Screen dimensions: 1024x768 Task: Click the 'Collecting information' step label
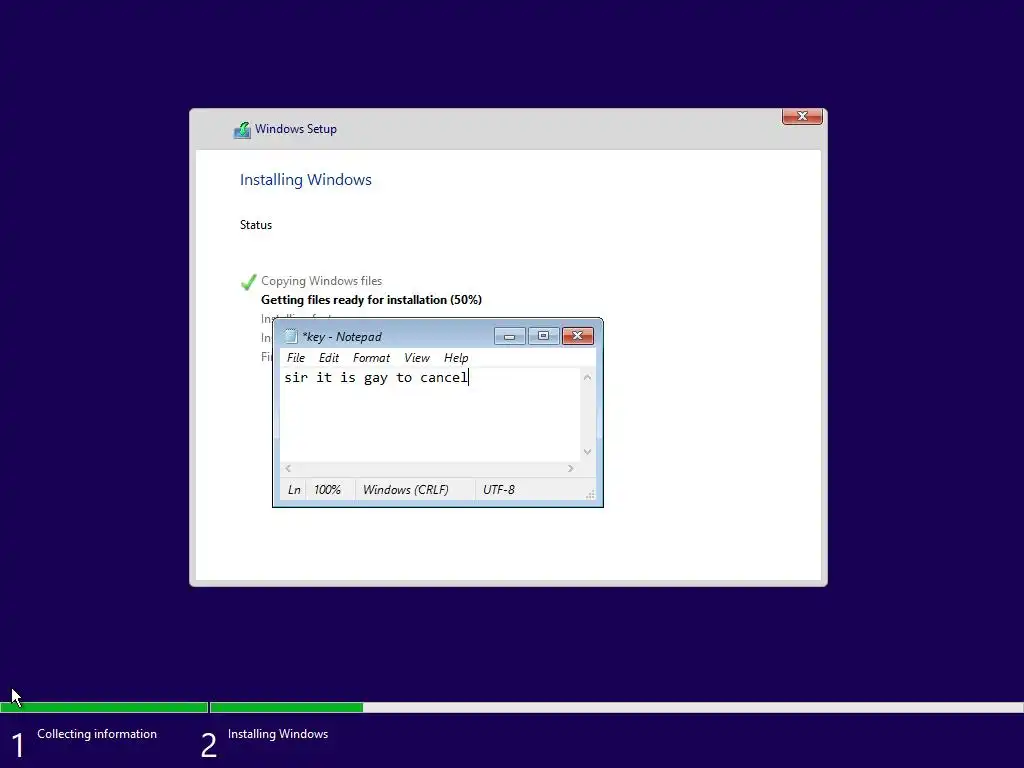[97, 734]
